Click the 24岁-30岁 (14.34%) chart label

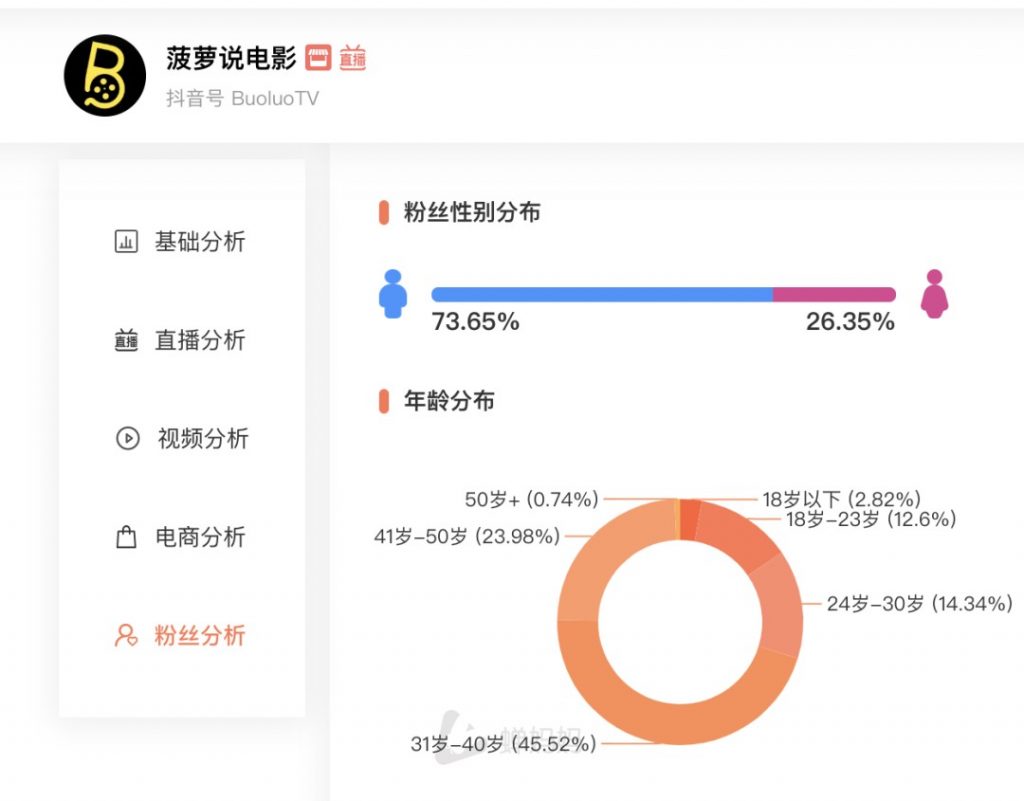point(919,603)
